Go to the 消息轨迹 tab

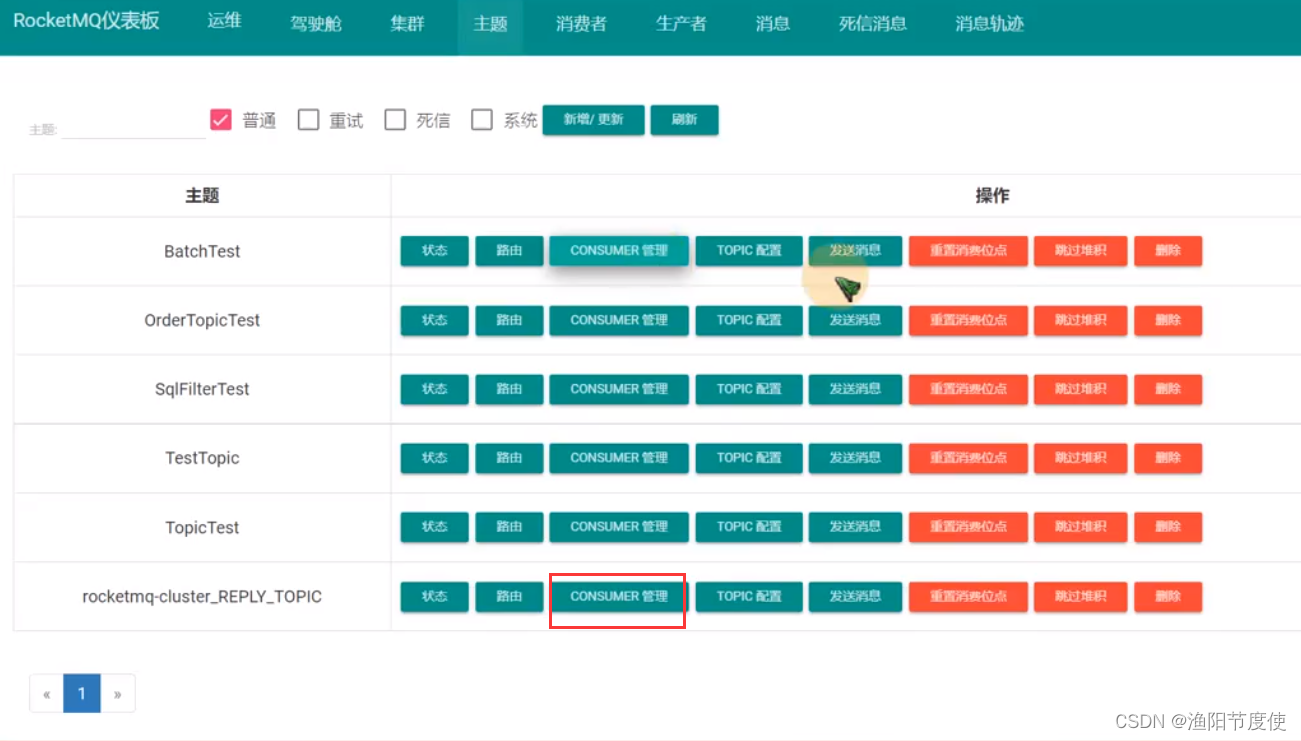989,23
